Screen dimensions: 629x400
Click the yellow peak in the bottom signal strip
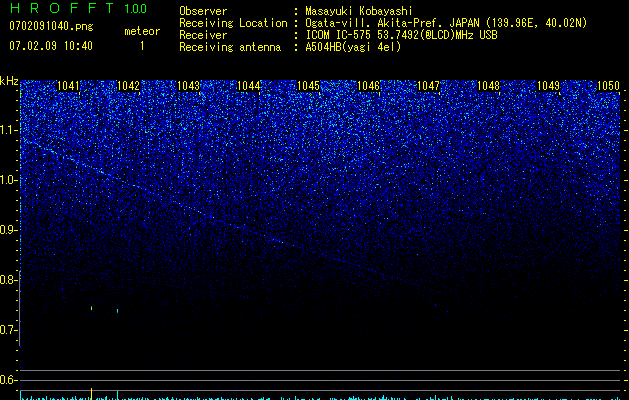point(92,394)
